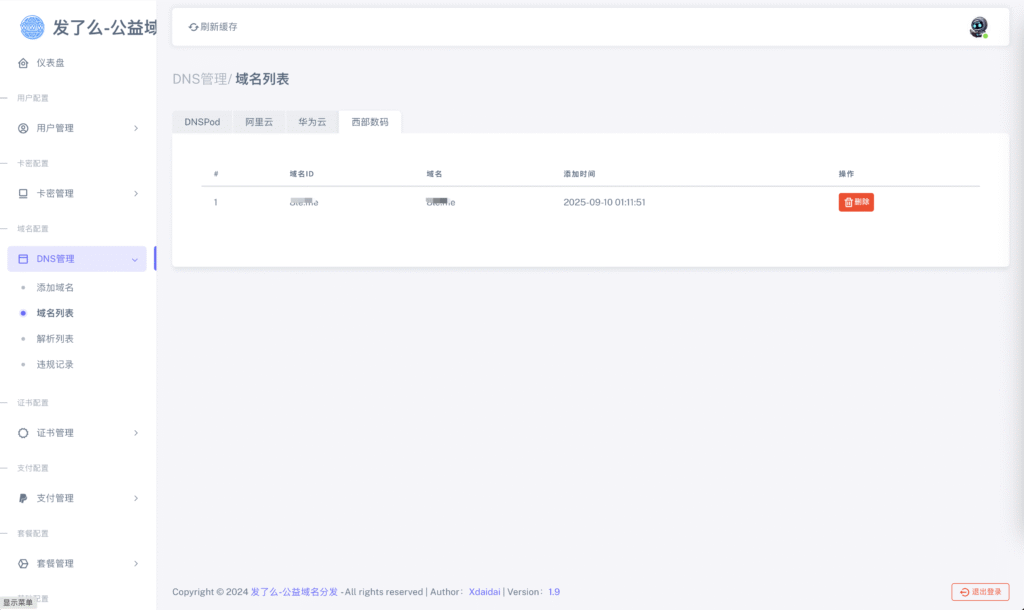Image resolution: width=1024 pixels, height=610 pixels.
Task: Open the dashboard home icon
Action: pos(23,63)
